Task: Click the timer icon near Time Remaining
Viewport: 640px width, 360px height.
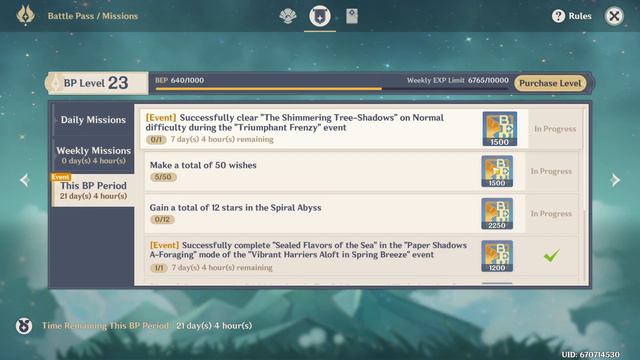Action: [x=24, y=326]
